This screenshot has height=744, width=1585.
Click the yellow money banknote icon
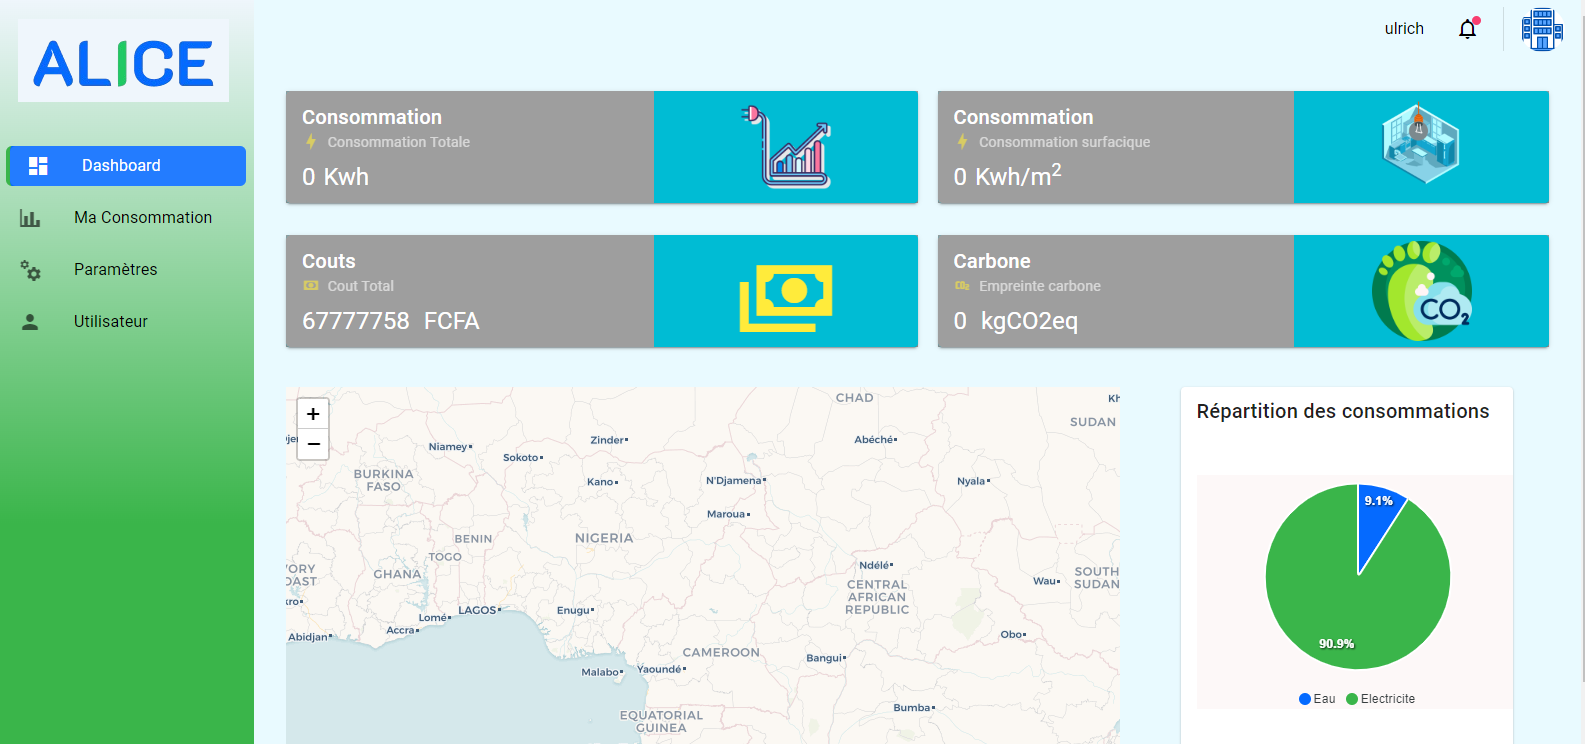pyautogui.click(x=786, y=297)
